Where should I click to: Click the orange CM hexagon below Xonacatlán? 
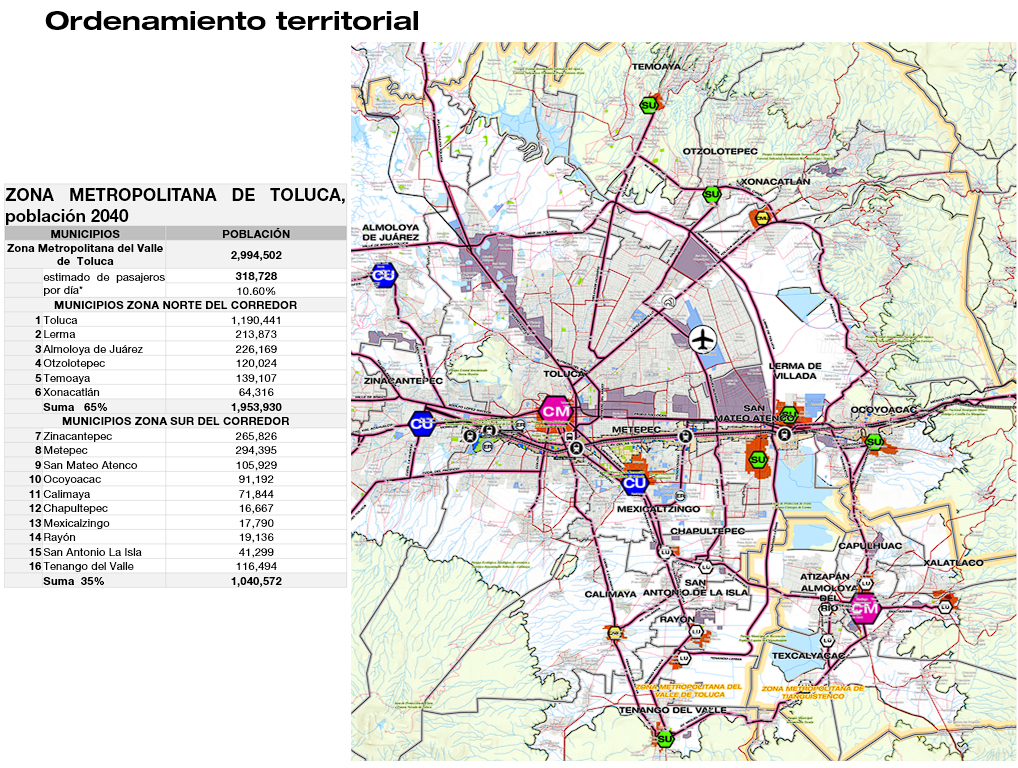point(762,219)
